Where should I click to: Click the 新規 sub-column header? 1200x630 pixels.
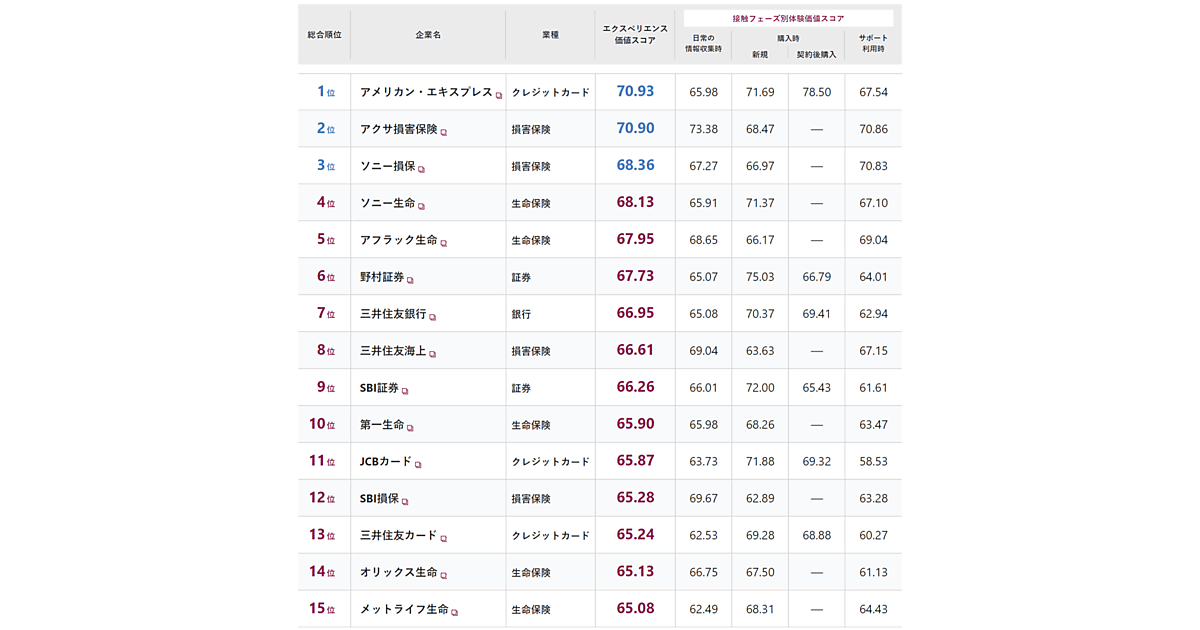(760, 54)
